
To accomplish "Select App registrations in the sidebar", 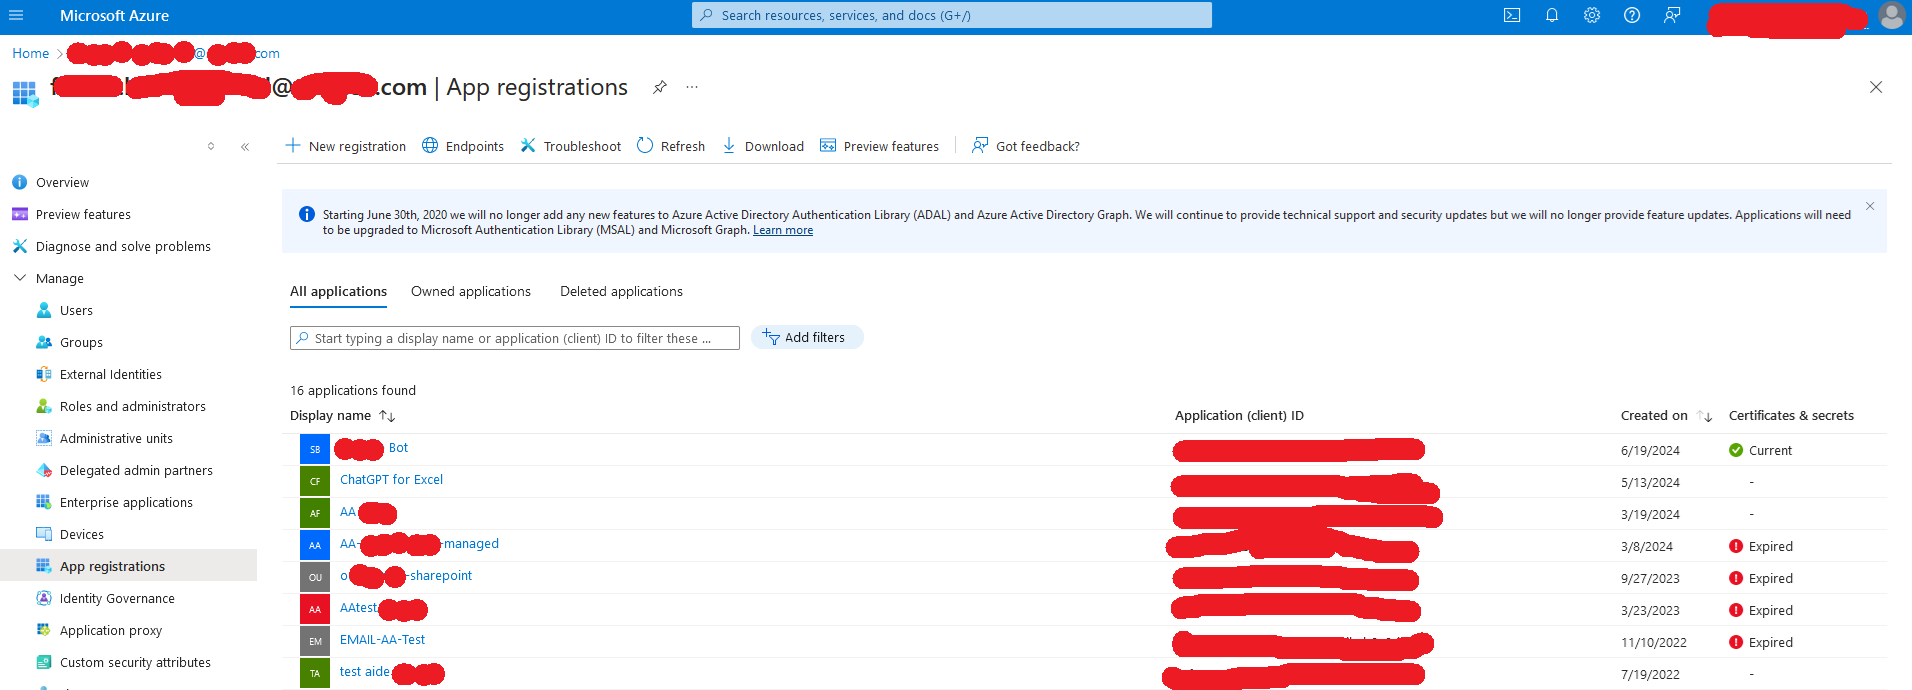I will pos(129,566).
